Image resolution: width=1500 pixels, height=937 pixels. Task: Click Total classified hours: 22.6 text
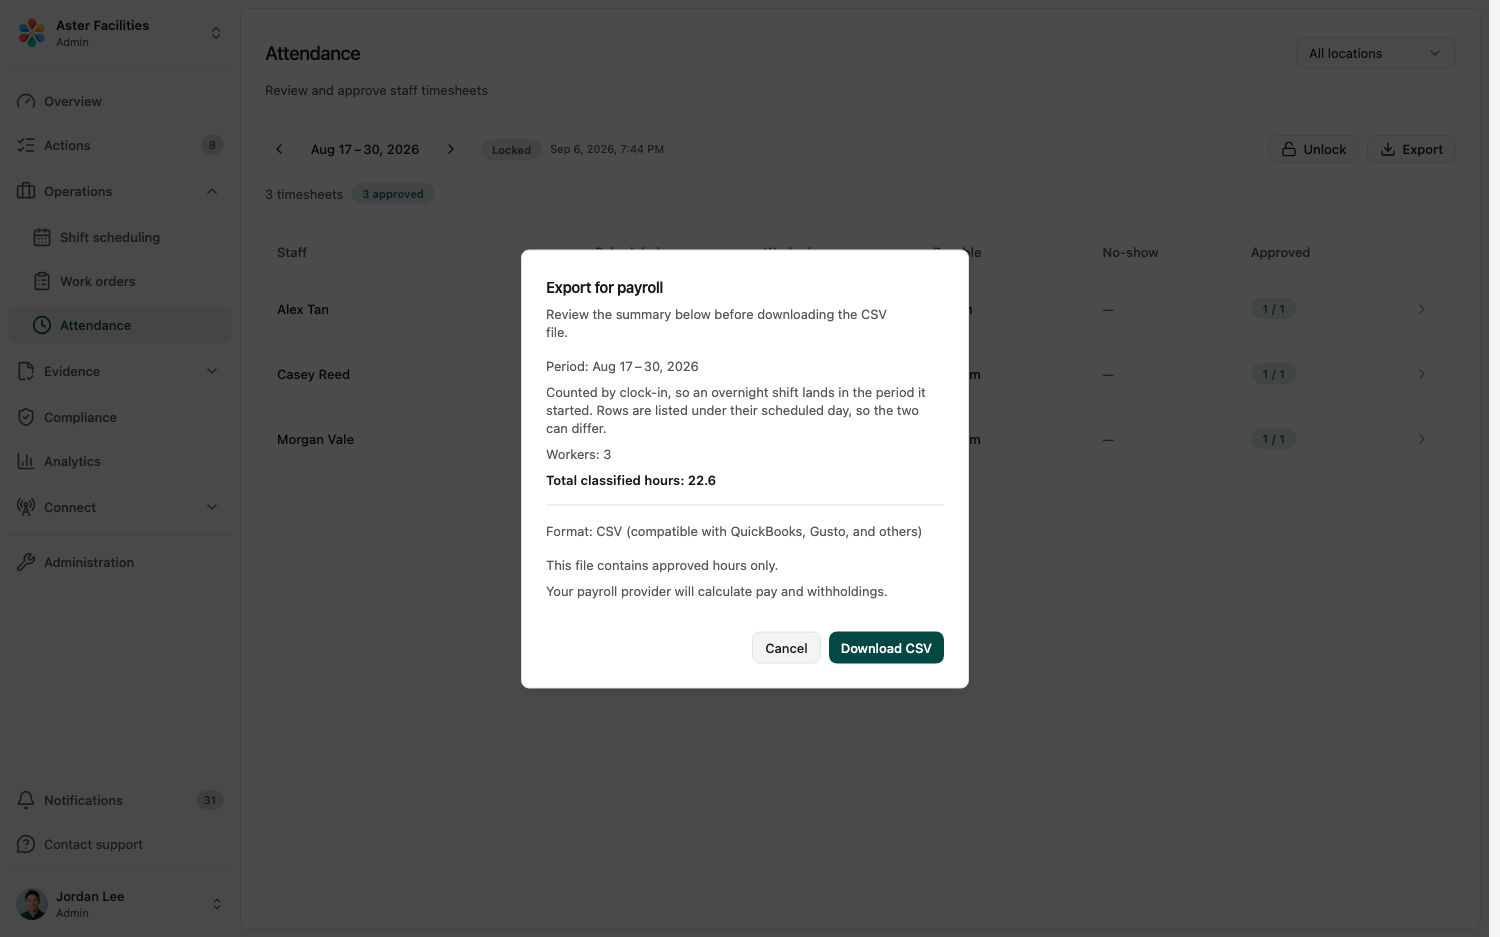click(631, 480)
